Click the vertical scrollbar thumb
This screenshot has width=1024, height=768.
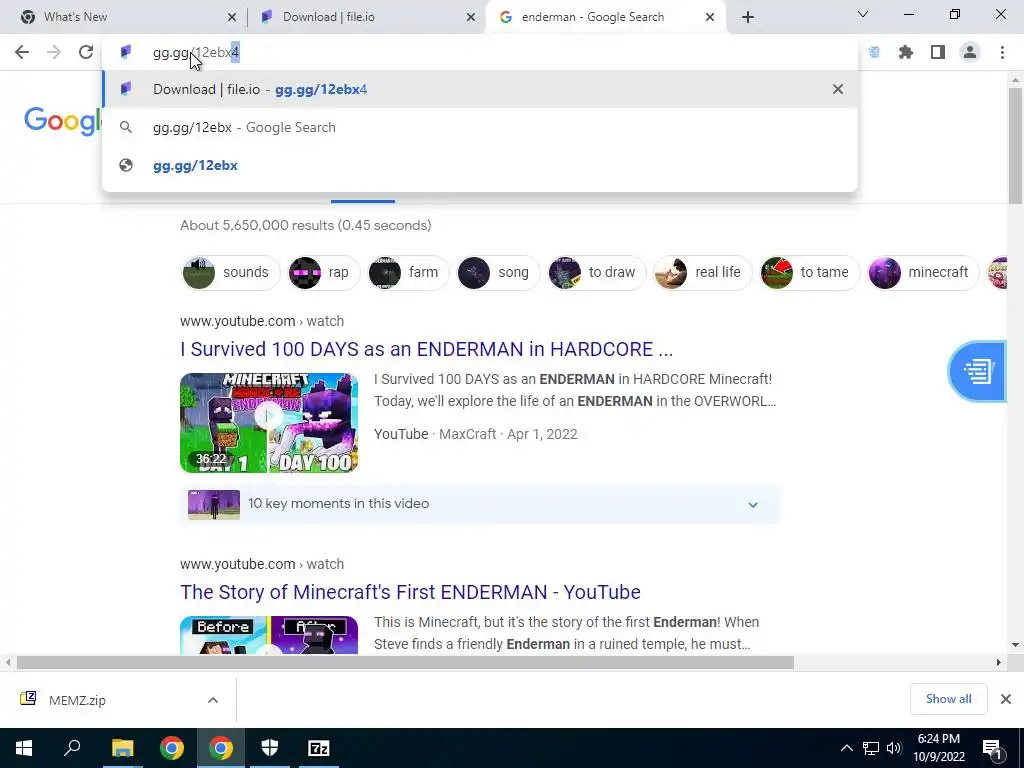tap(1015, 145)
